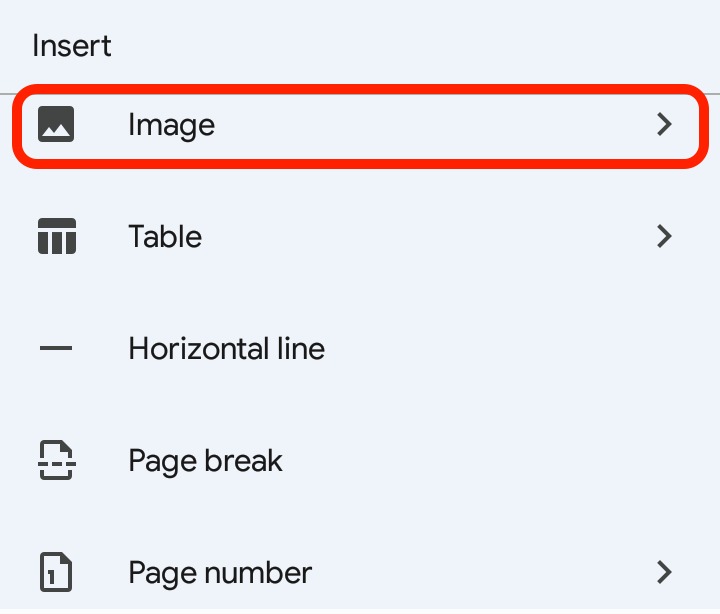Click blank space right of Page break label
The height and width of the screenshot is (614, 720).
480,461
